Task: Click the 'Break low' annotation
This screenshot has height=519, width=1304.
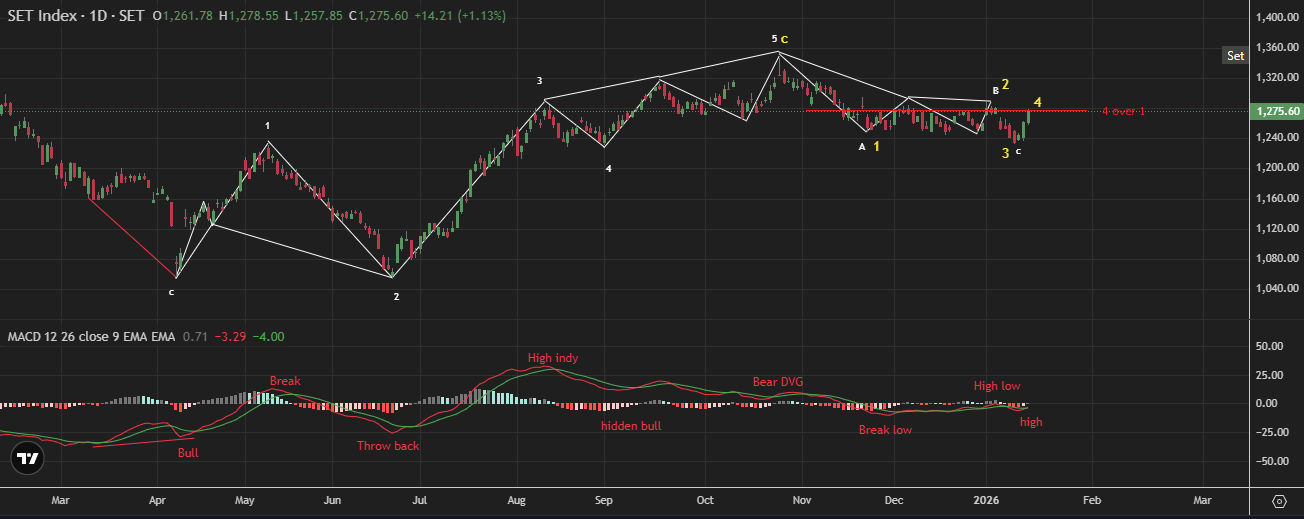Action: tap(885, 430)
